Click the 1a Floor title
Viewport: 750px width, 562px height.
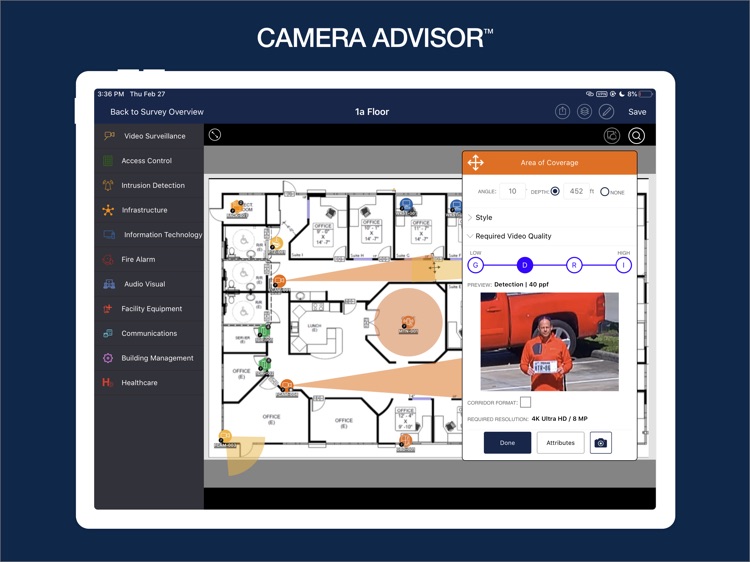372,112
